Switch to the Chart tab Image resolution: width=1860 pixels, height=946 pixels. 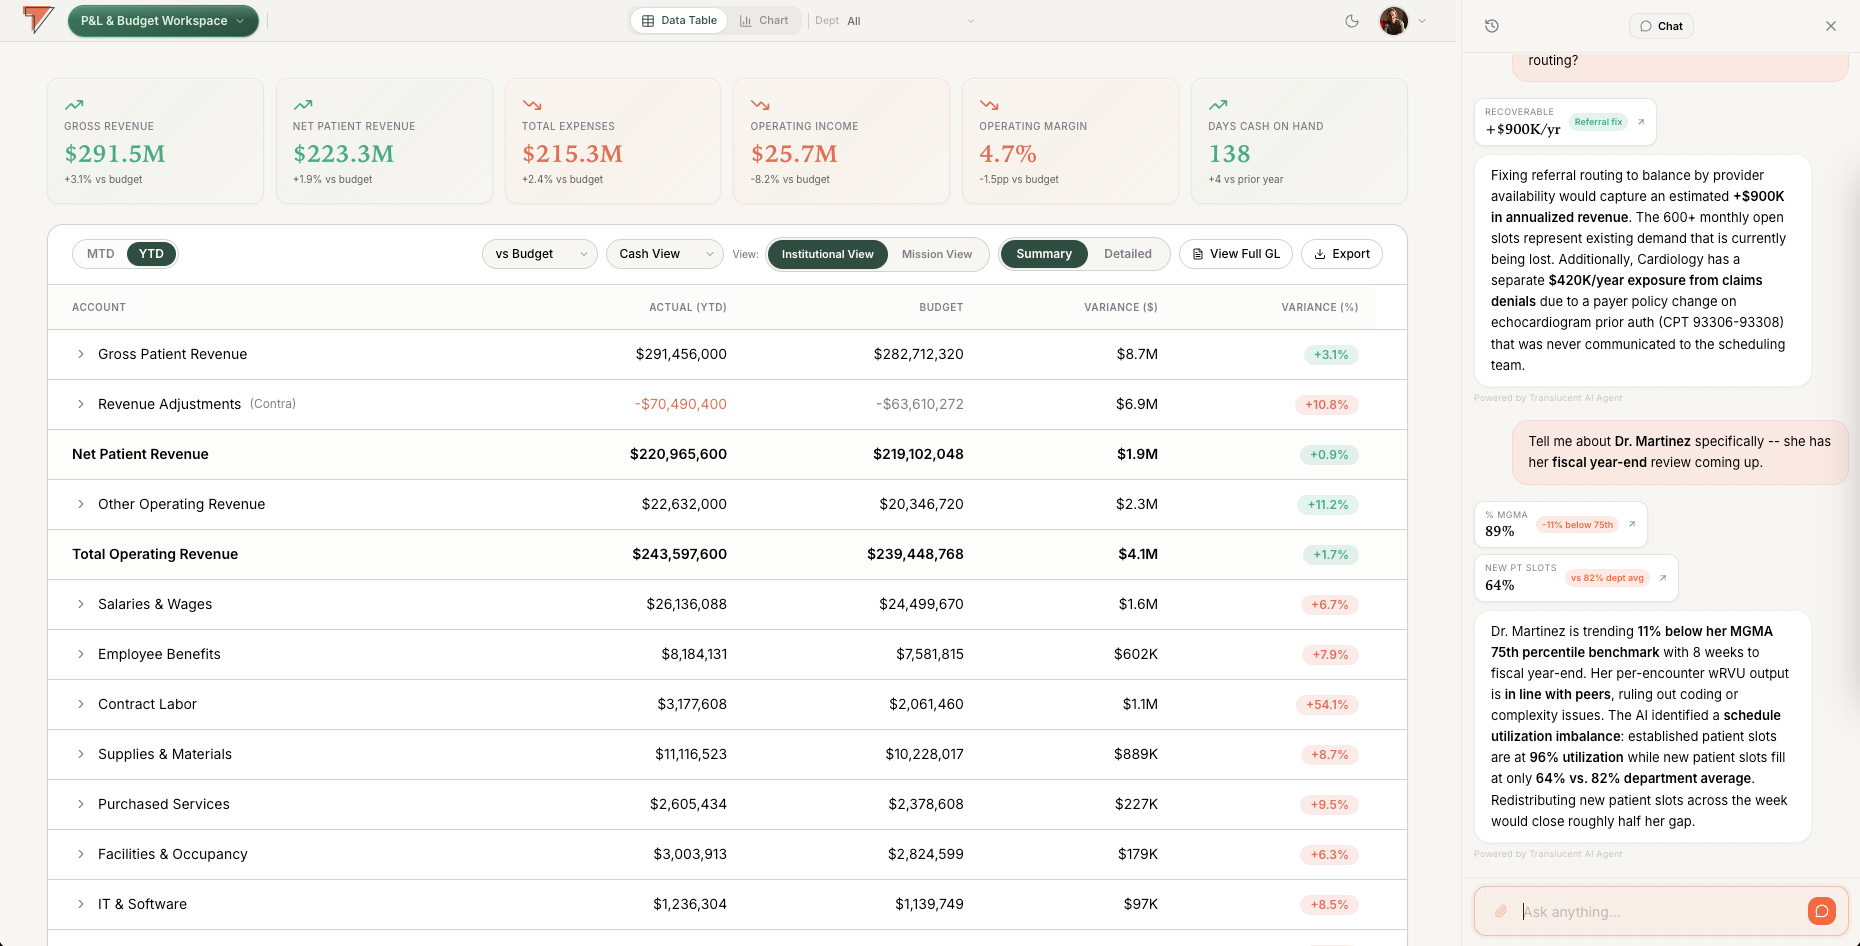pyautogui.click(x=764, y=20)
